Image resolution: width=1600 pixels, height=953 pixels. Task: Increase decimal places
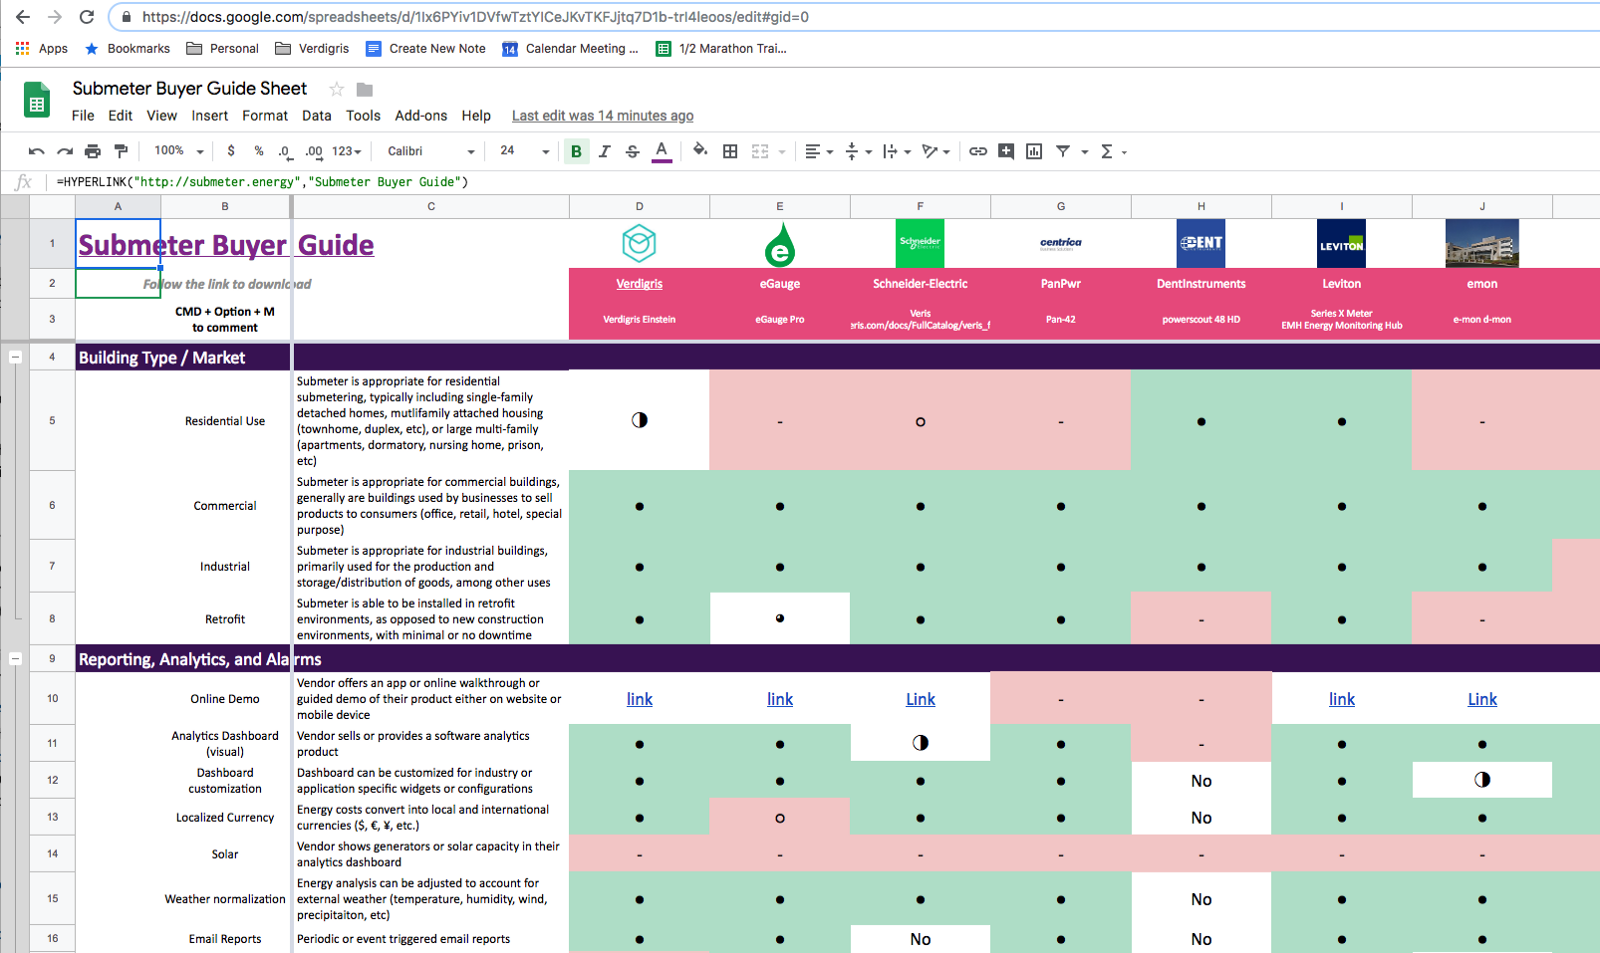314,152
